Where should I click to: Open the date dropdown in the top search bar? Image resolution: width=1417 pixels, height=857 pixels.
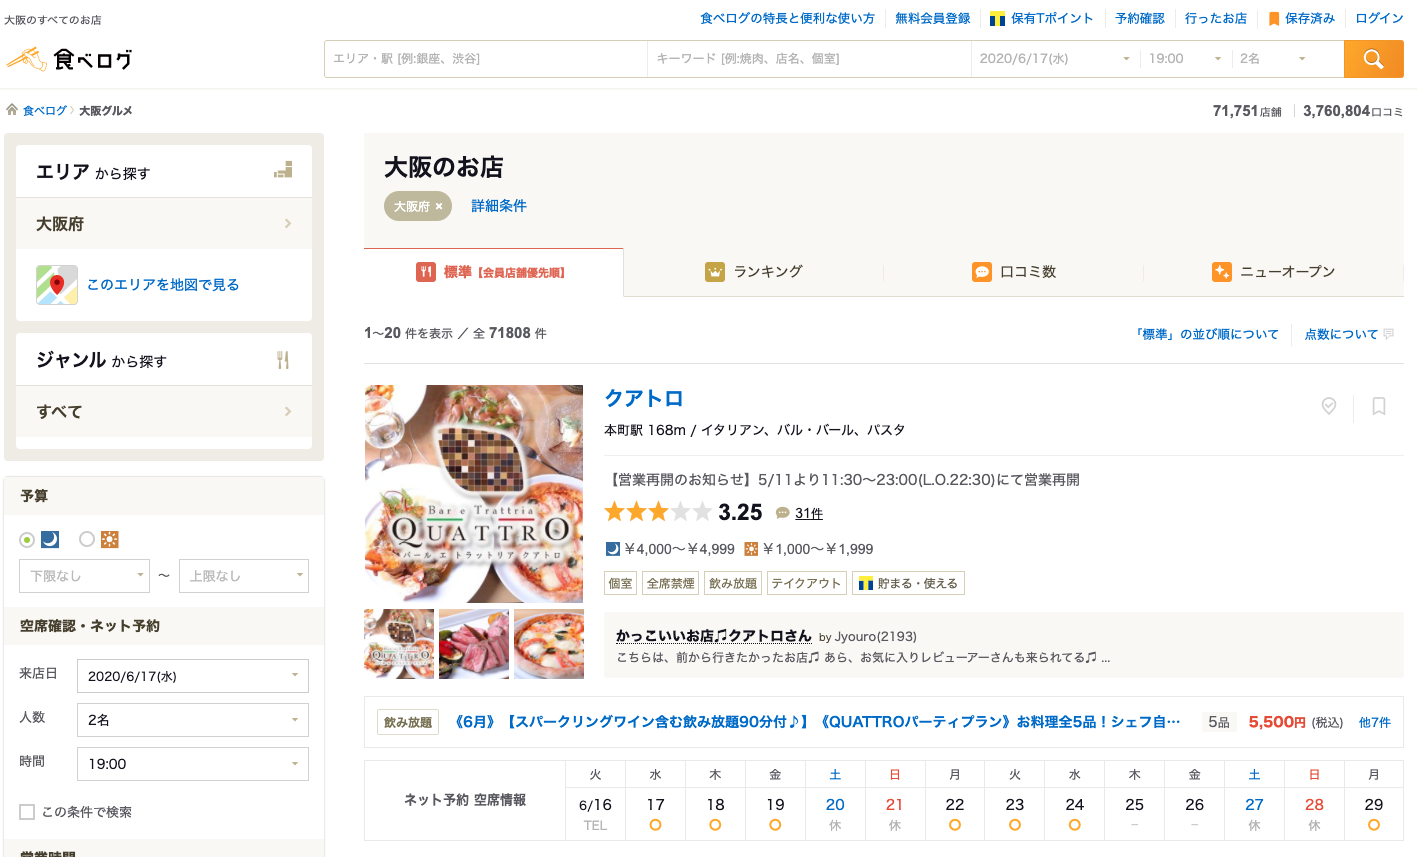tap(1055, 59)
